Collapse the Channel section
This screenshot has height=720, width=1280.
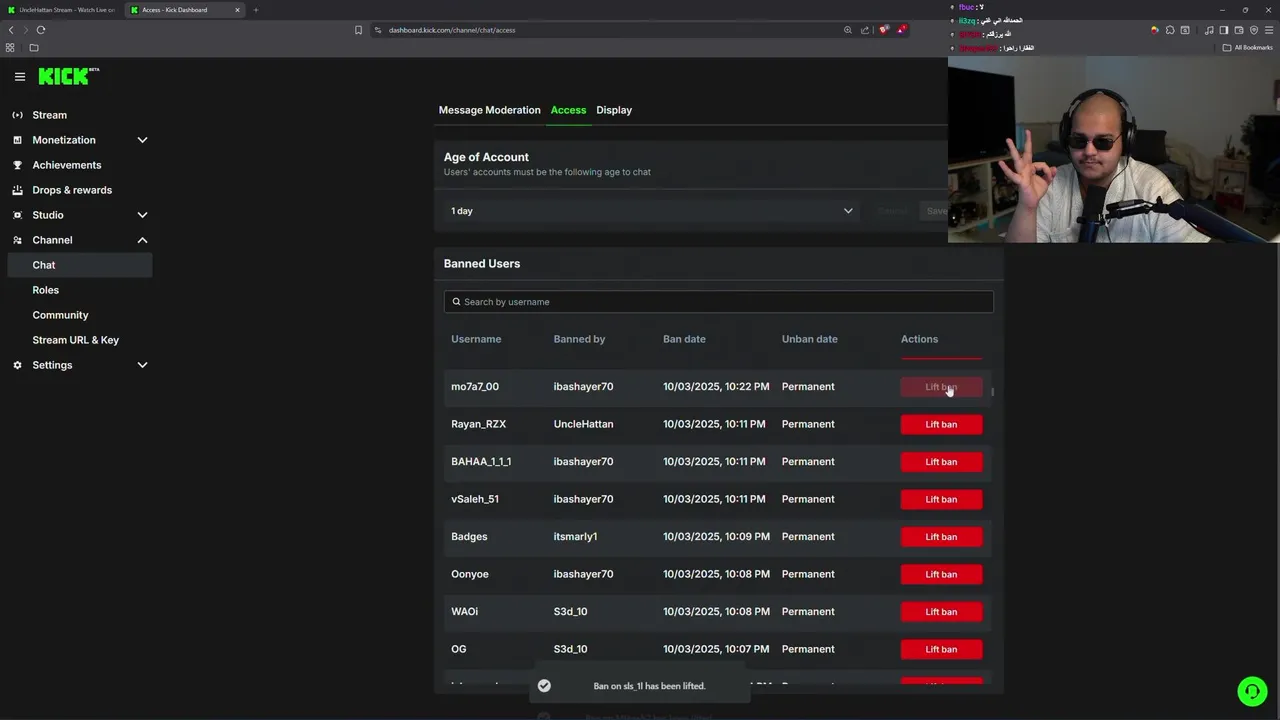[142, 240]
